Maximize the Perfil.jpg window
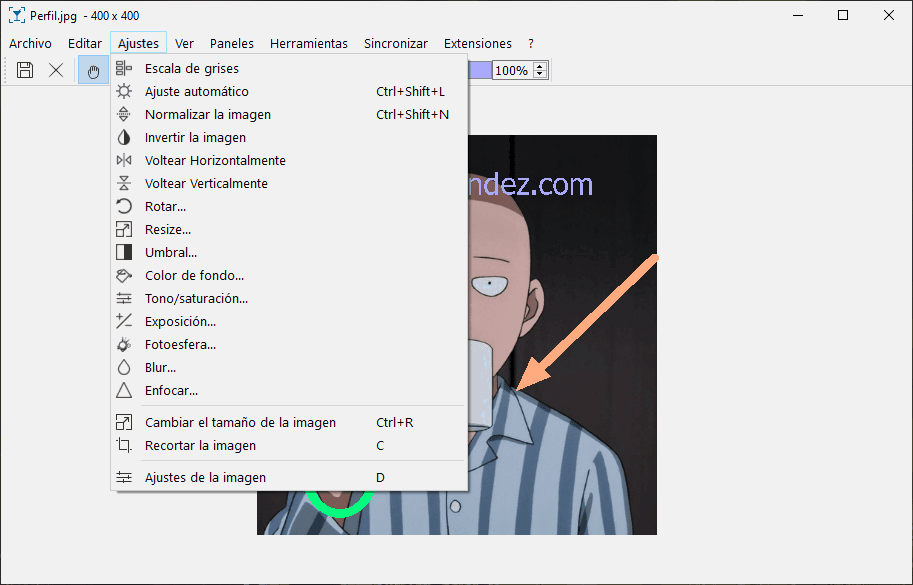Viewport: 913px width, 585px height. click(843, 16)
